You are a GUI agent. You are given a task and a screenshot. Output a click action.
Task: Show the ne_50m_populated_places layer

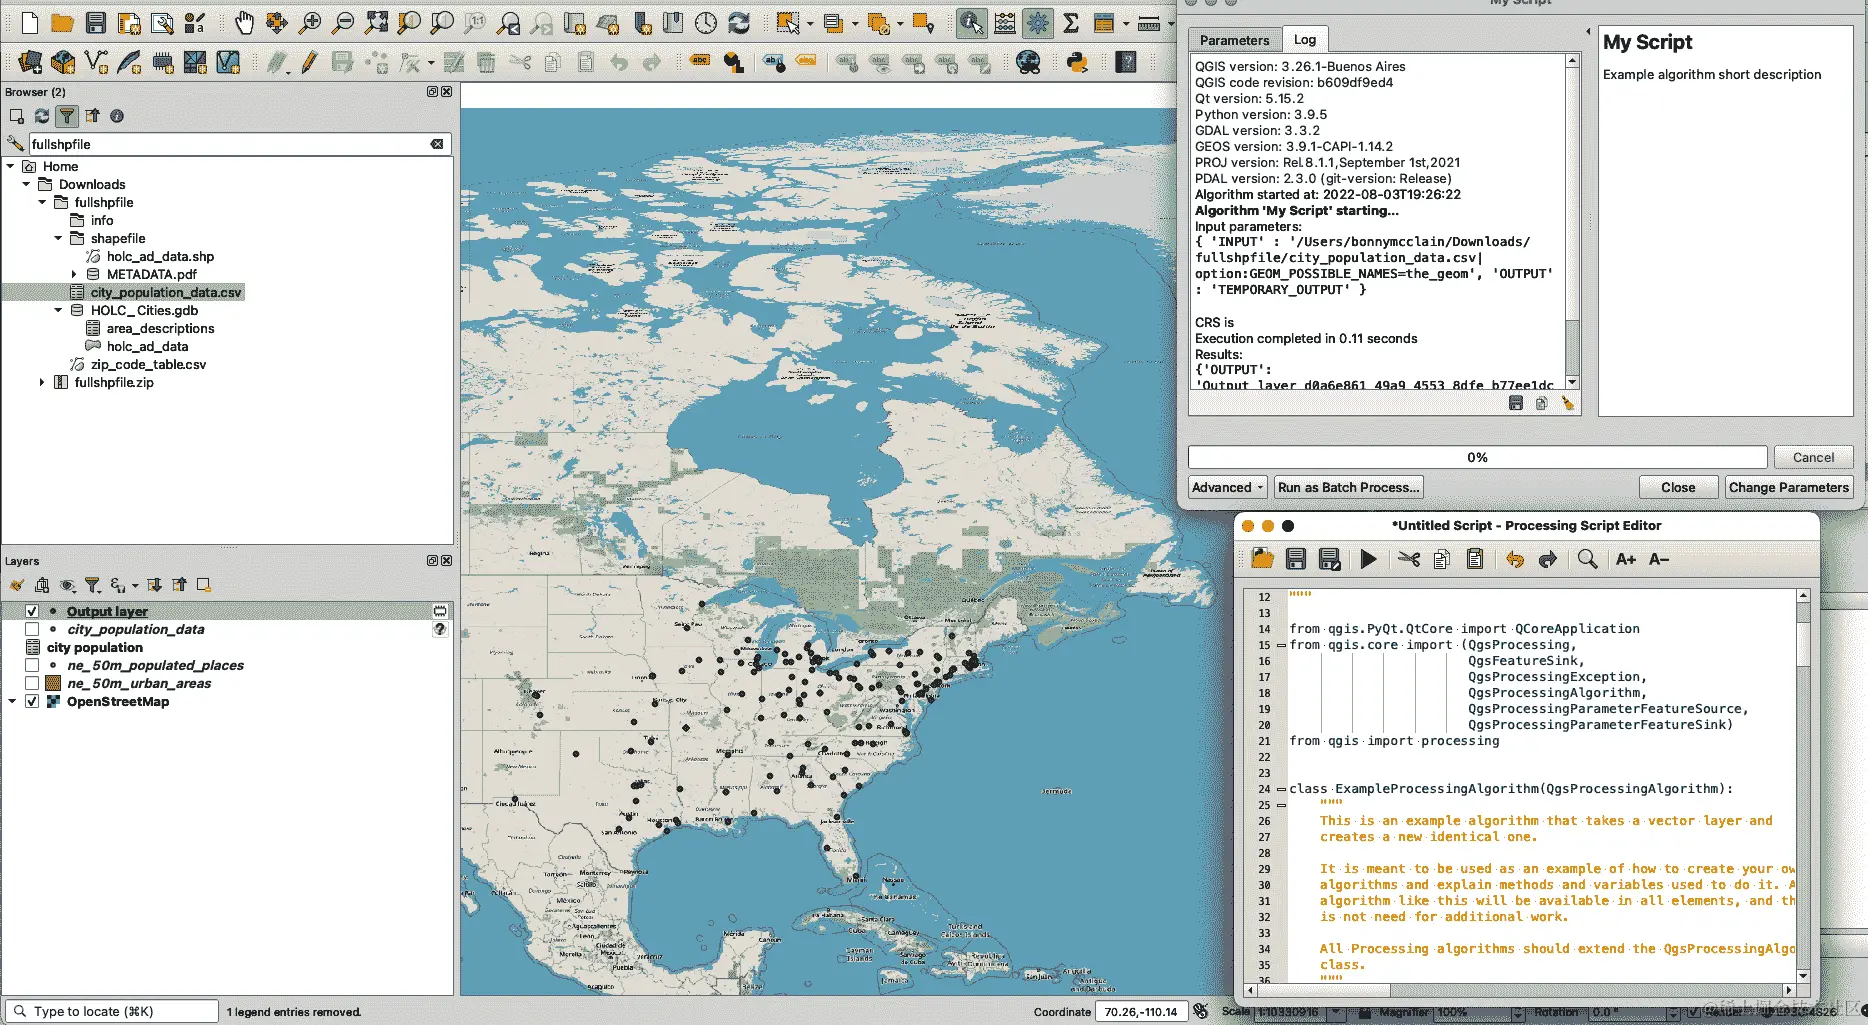coord(32,665)
